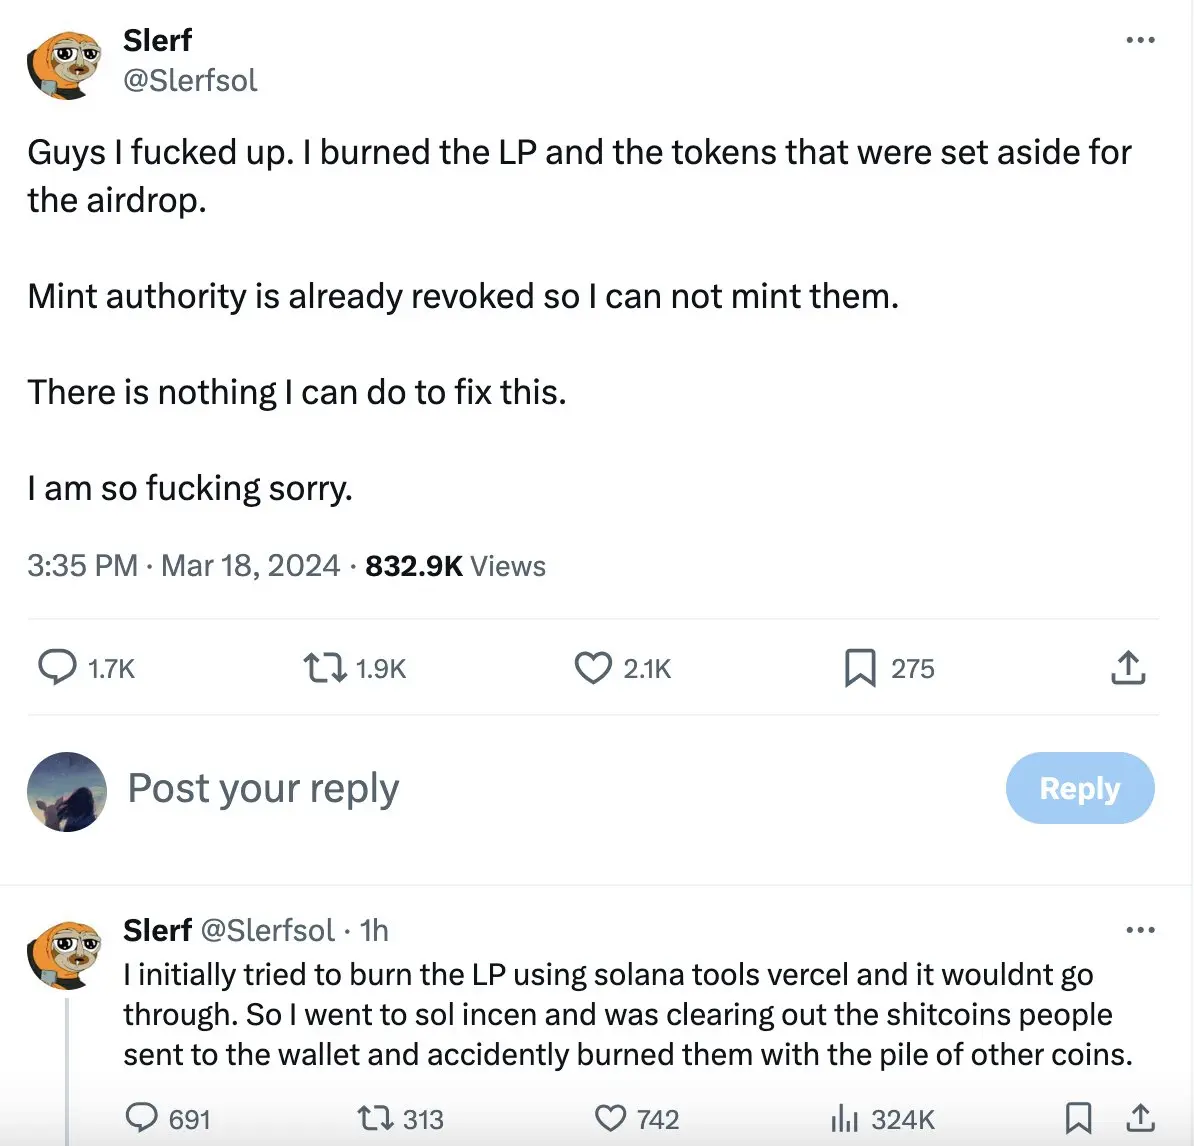Click the blue Reply button
This screenshot has width=1194, height=1146.
click(1080, 788)
